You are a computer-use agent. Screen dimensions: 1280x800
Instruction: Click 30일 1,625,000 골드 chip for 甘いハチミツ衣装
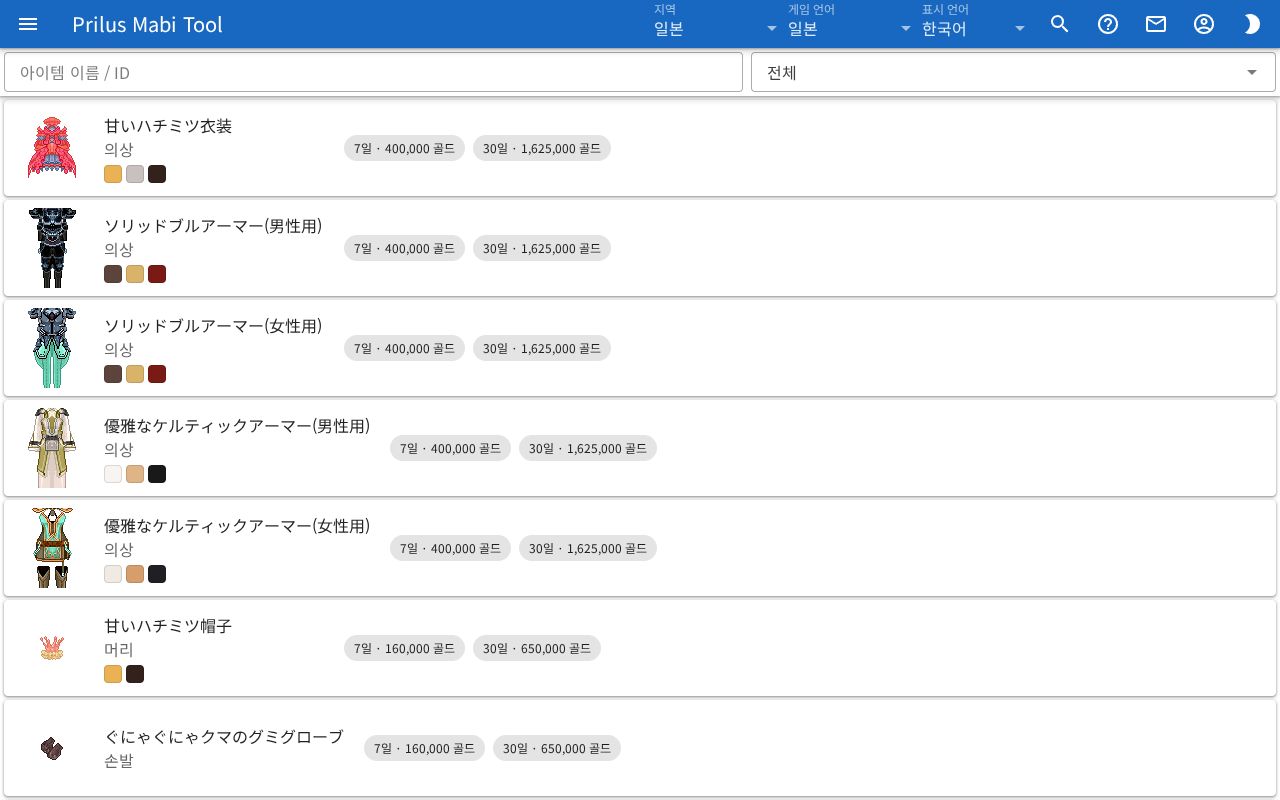pos(542,148)
